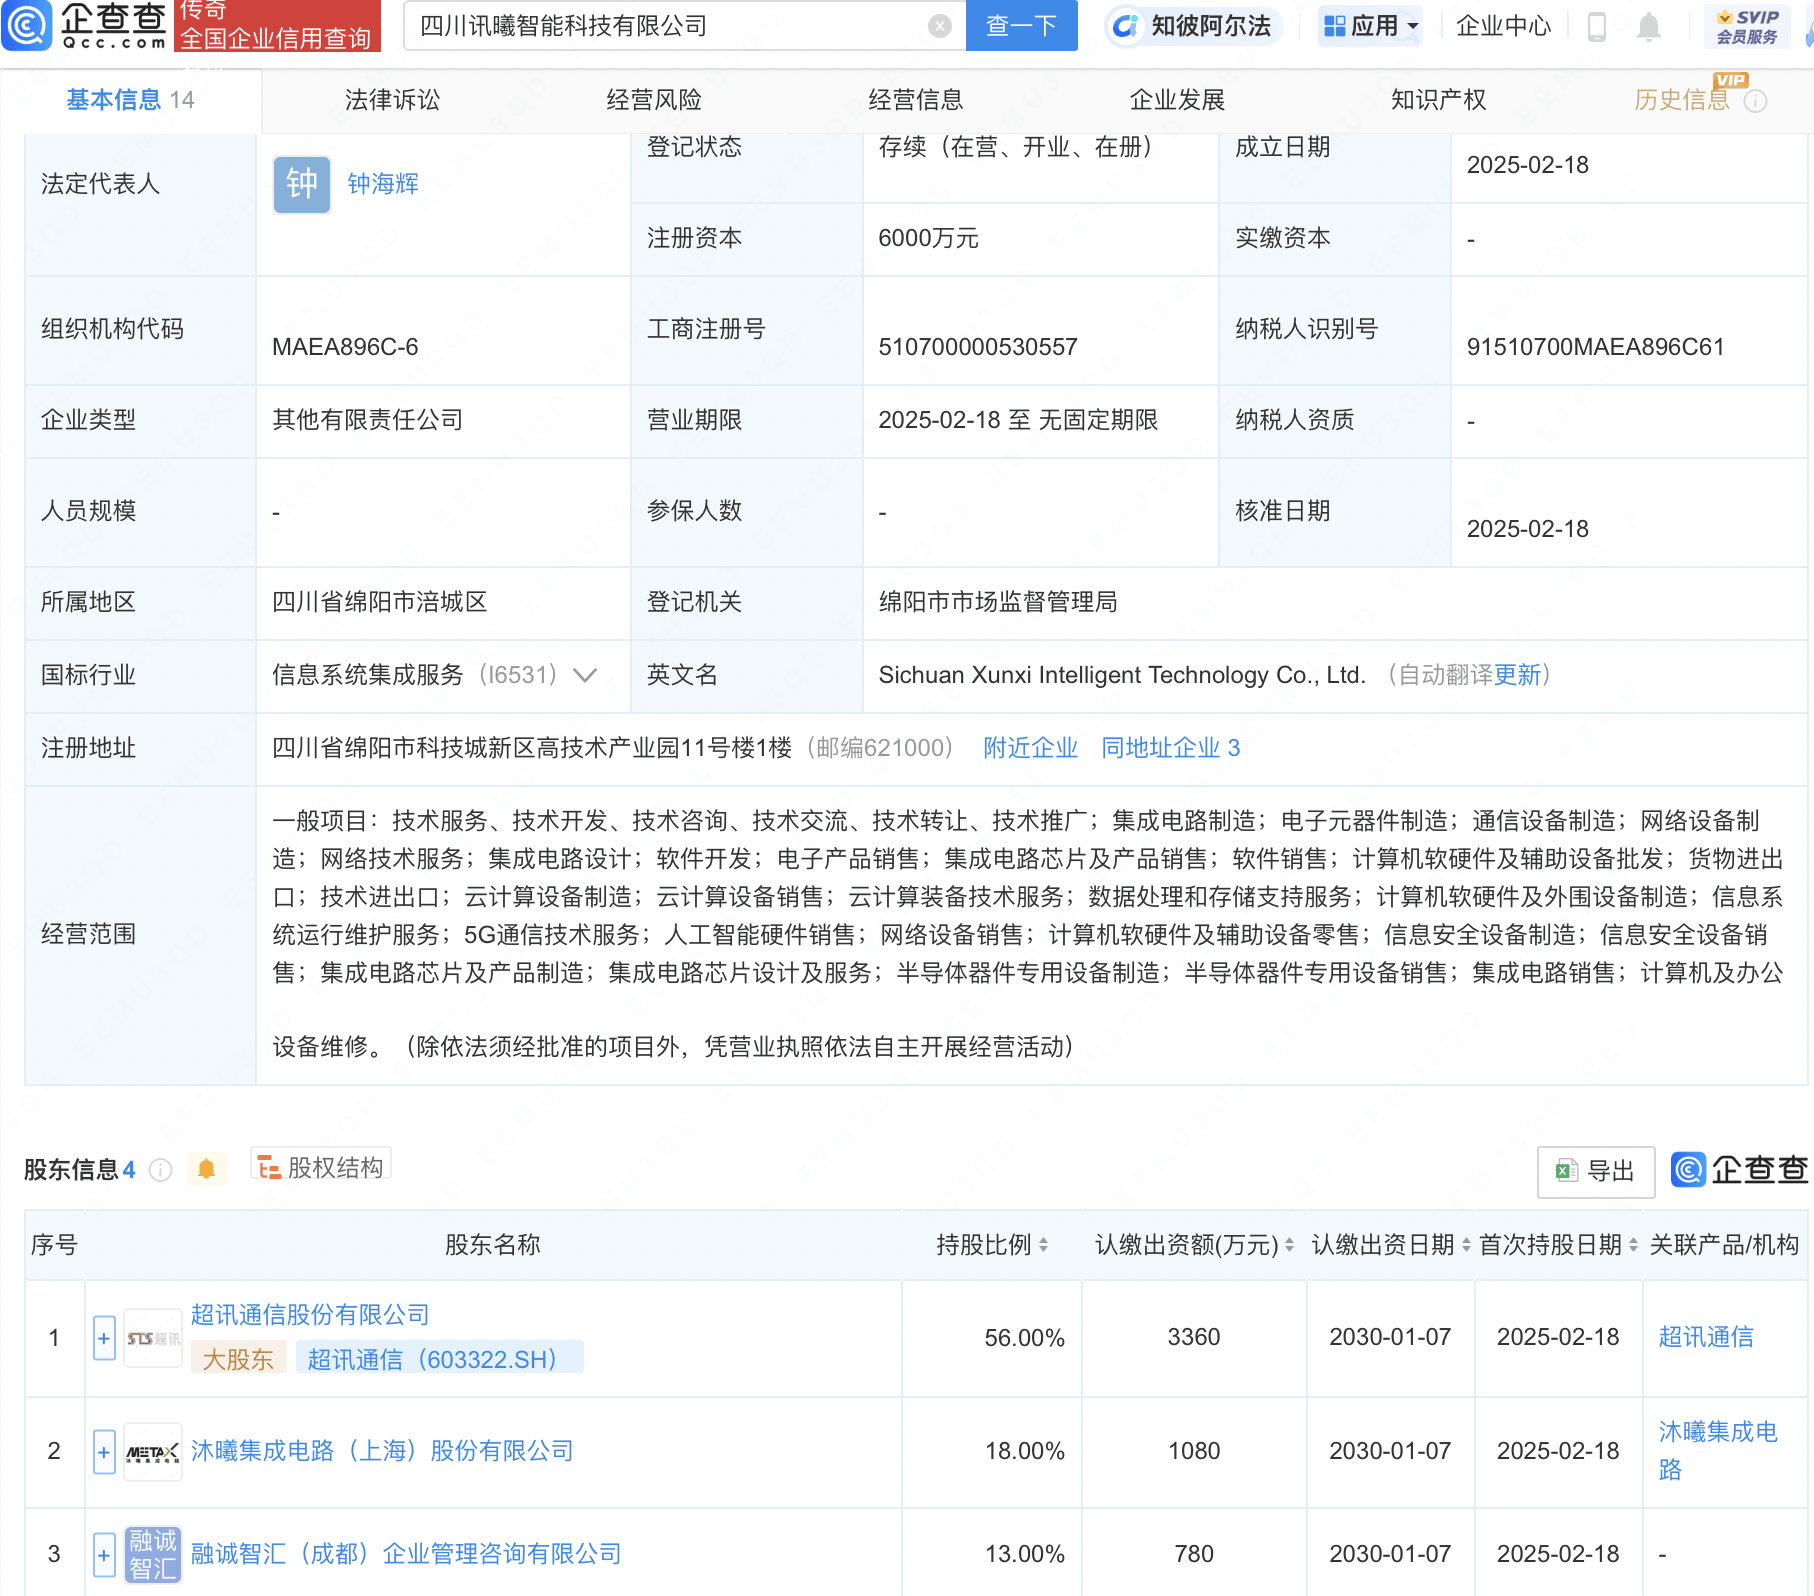Click 导出 export button
Viewport: 1814px width, 1596px height.
(1595, 1171)
